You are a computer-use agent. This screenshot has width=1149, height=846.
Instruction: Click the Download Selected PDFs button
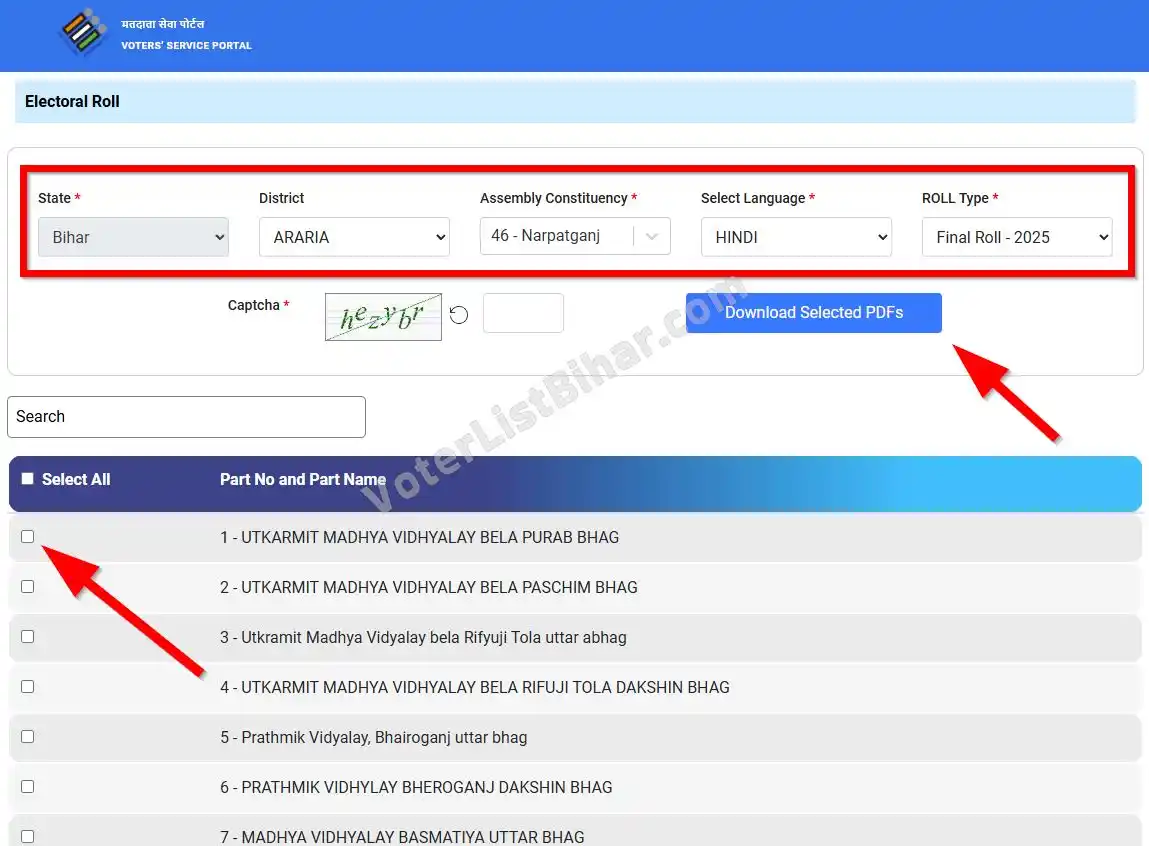[x=813, y=313]
